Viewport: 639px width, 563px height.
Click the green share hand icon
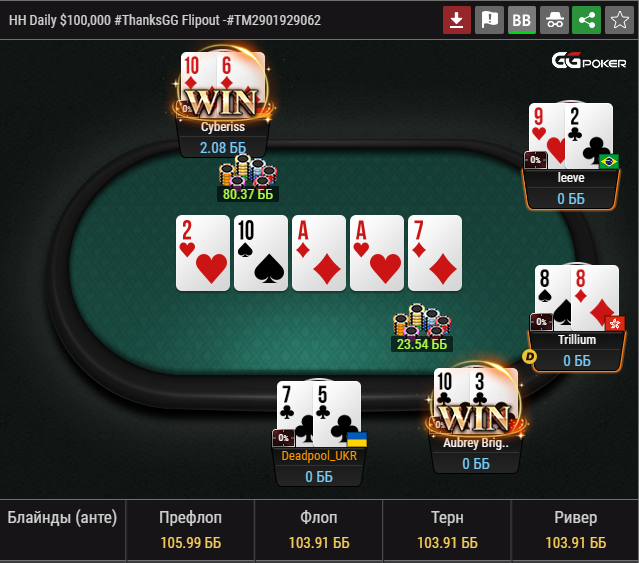(x=586, y=20)
